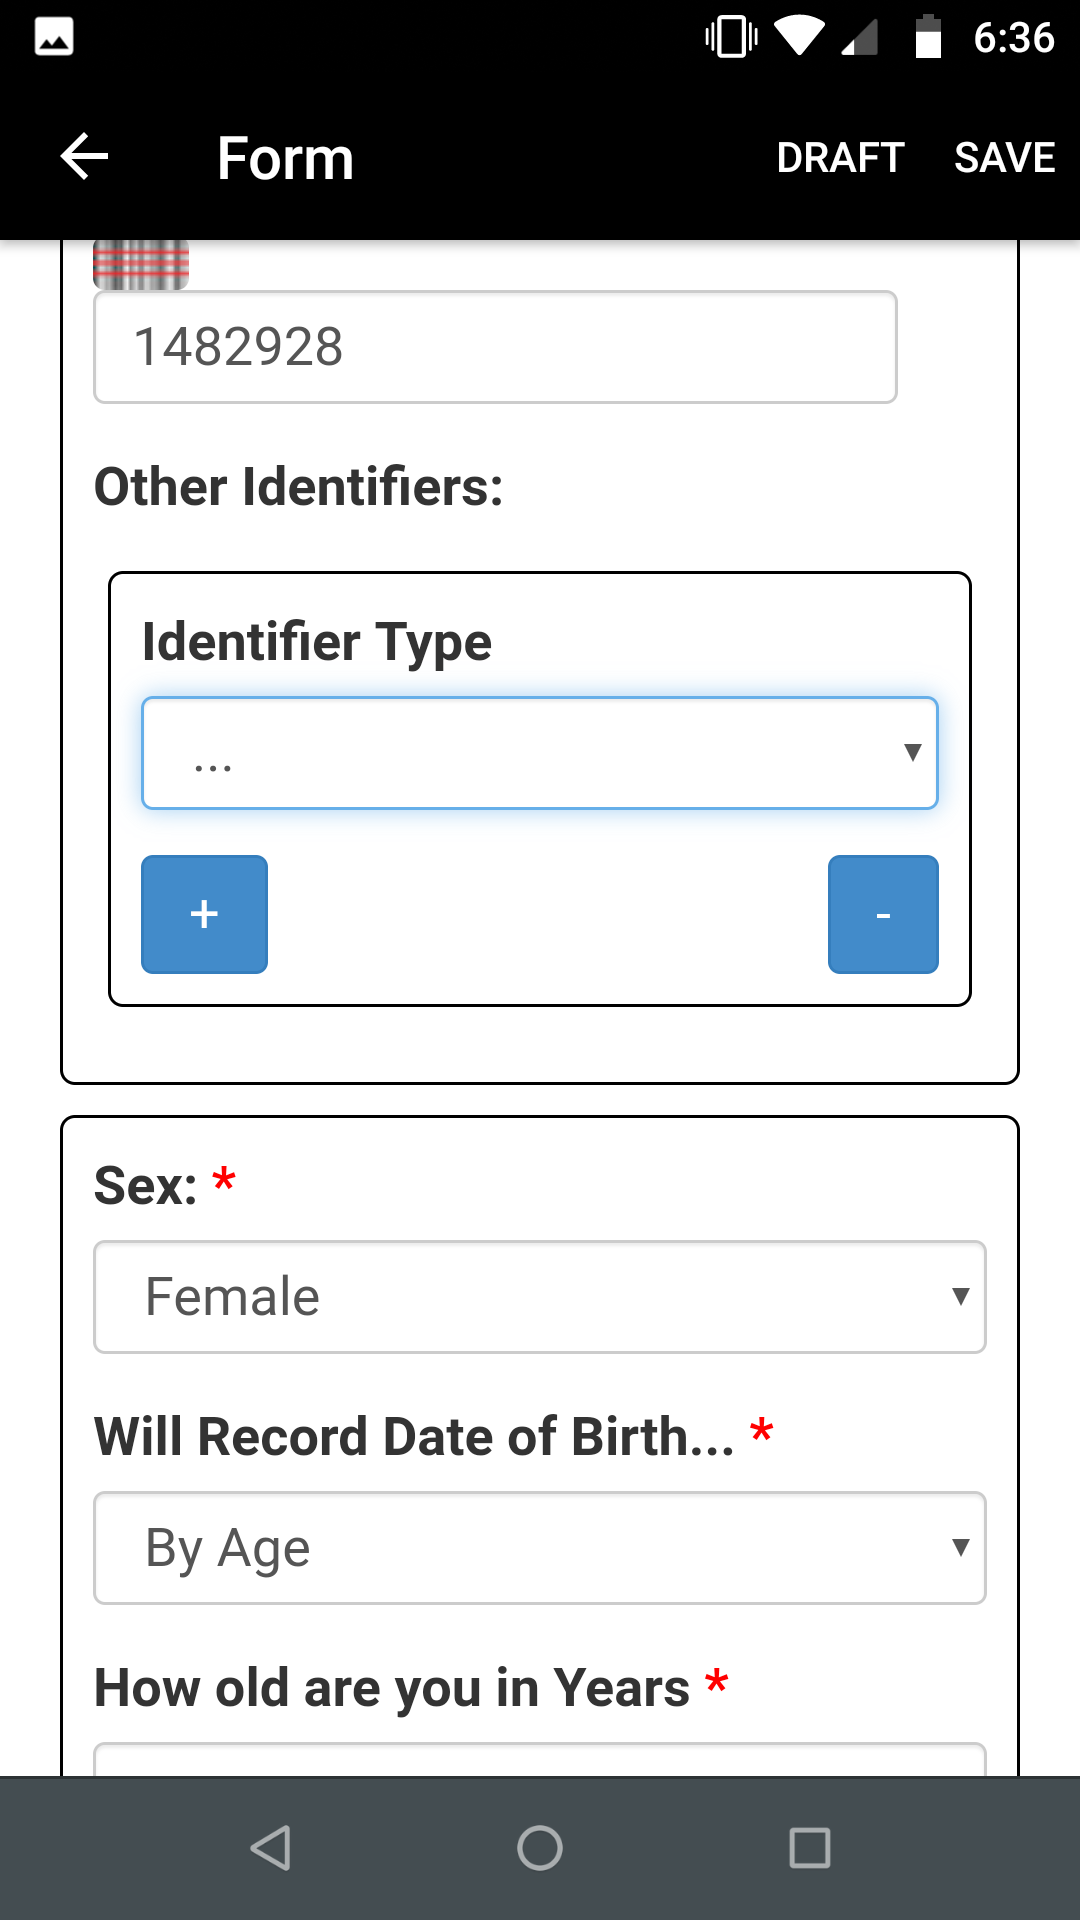Tap the barcode scanner icon
The image size is (1080, 1920).
click(x=141, y=265)
